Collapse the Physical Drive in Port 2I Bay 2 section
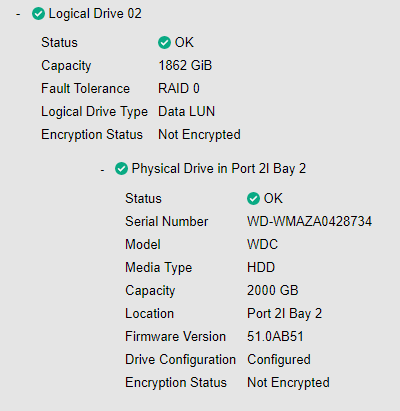 102,170
